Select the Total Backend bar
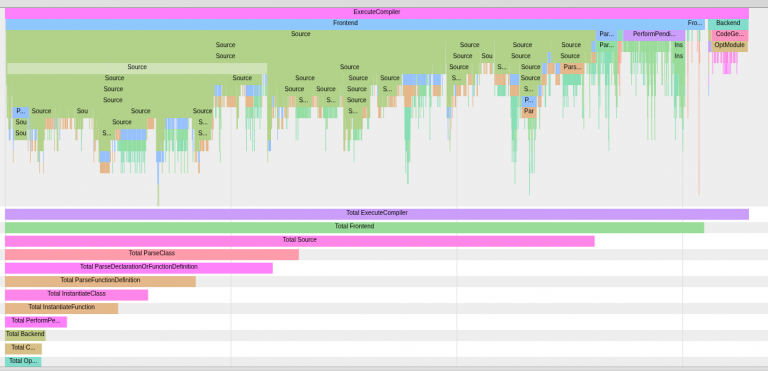Image resolution: width=768 pixels, height=371 pixels. click(25, 335)
